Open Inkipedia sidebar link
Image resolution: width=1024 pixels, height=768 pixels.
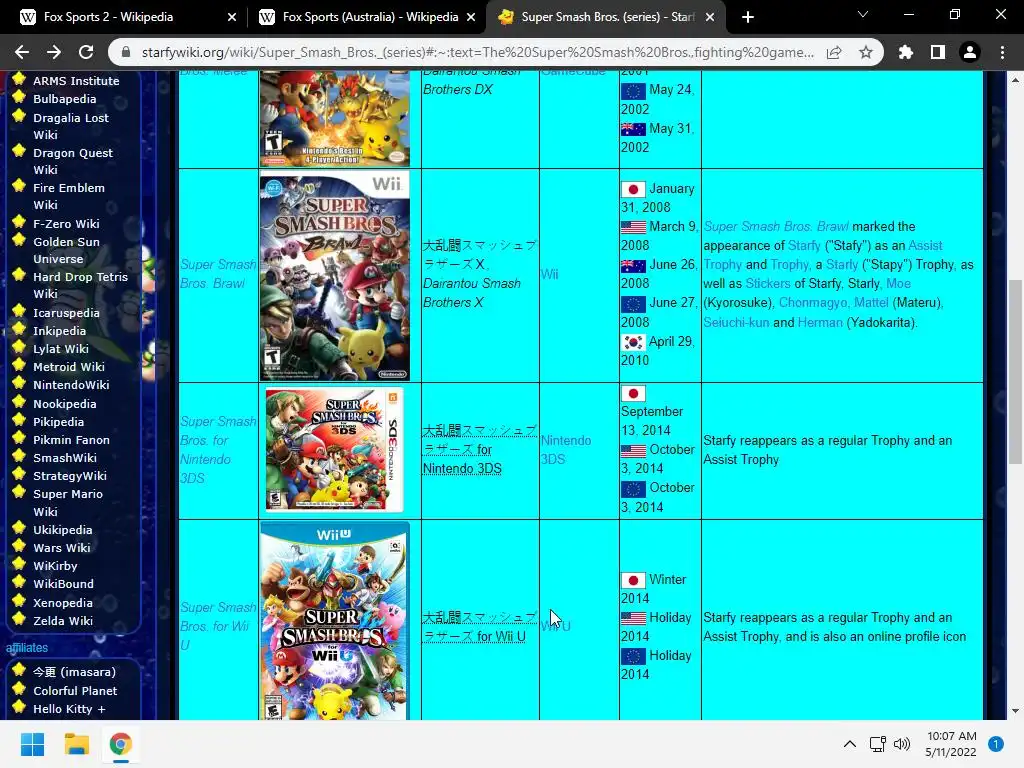[x=59, y=330]
